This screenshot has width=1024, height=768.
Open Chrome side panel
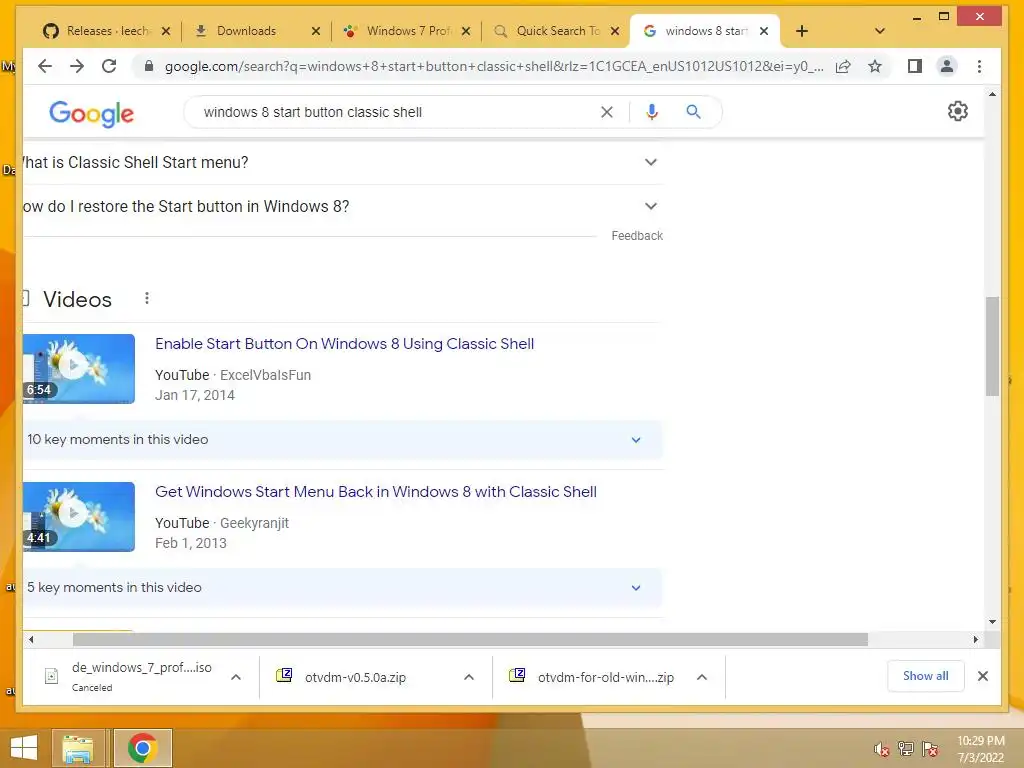915,66
